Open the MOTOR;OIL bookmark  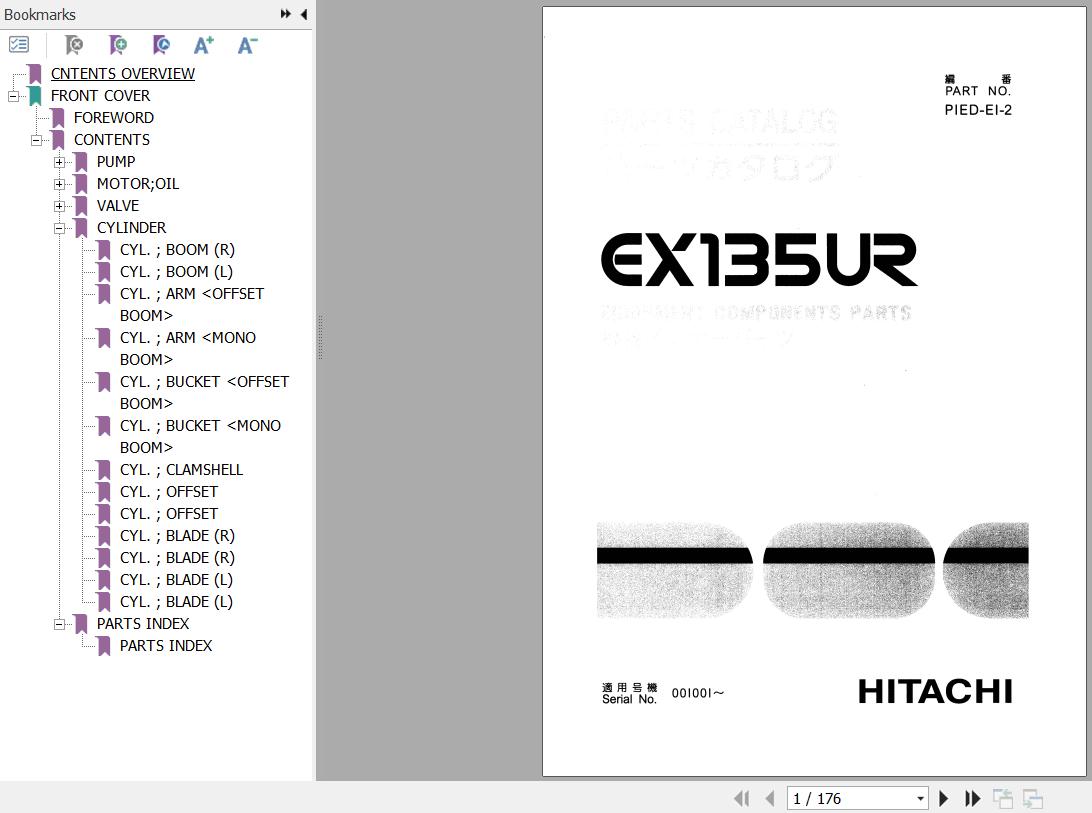coord(138,184)
